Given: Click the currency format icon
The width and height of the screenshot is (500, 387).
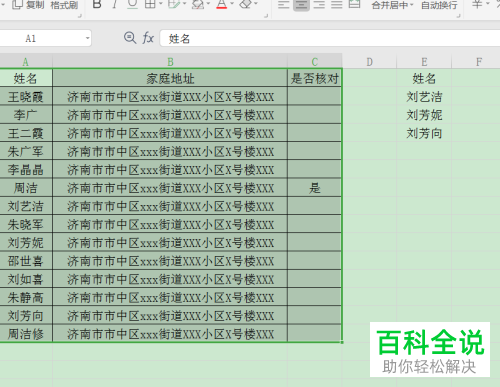Looking at the screenshot, I should 477,4.
